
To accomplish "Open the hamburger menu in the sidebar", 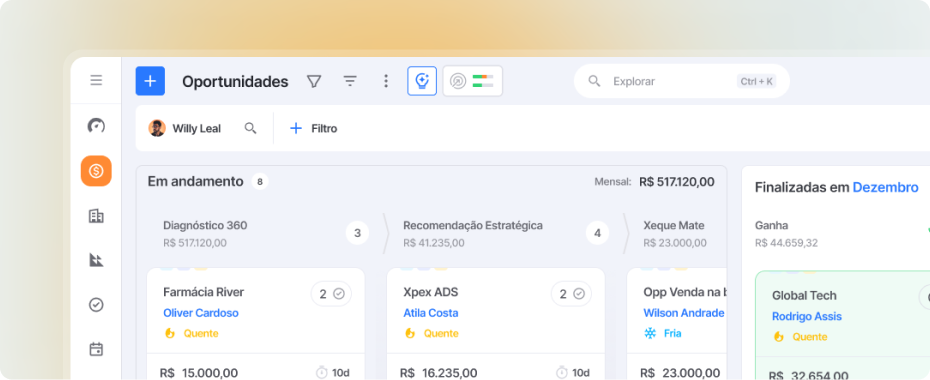I will (x=96, y=80).
